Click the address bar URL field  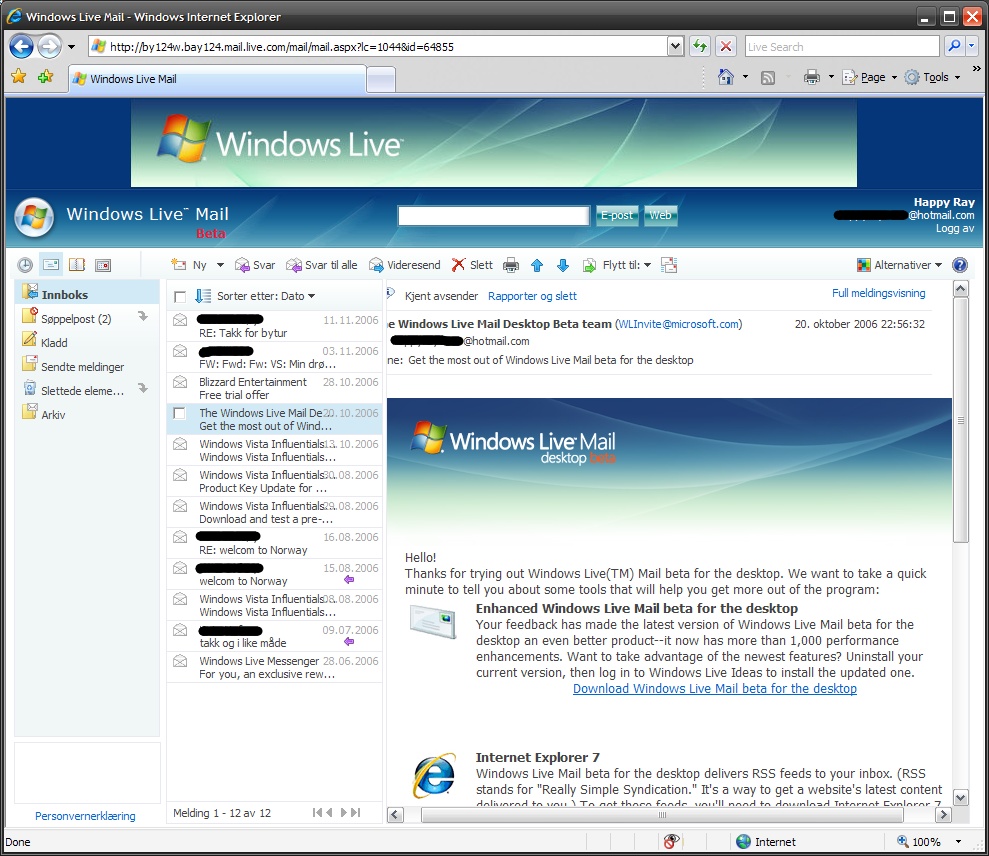coord(386,46)
